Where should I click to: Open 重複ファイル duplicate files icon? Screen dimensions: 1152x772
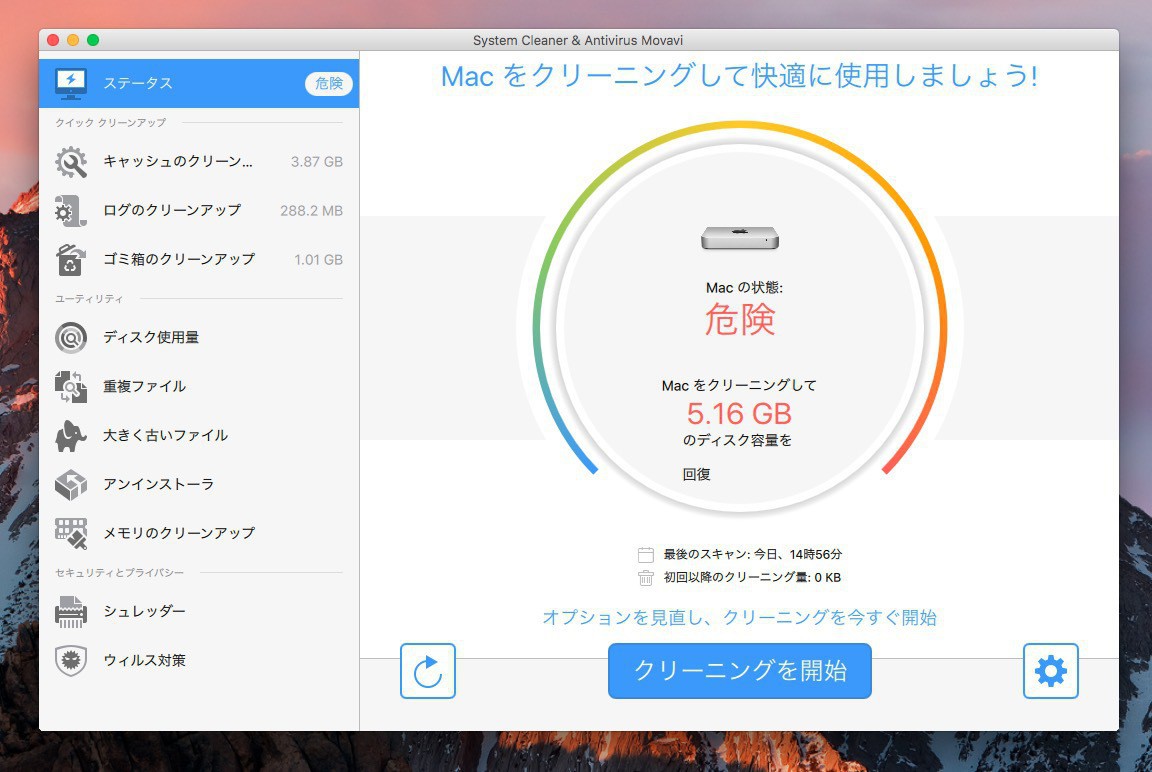pyautogui.click(x=71, y=386)
